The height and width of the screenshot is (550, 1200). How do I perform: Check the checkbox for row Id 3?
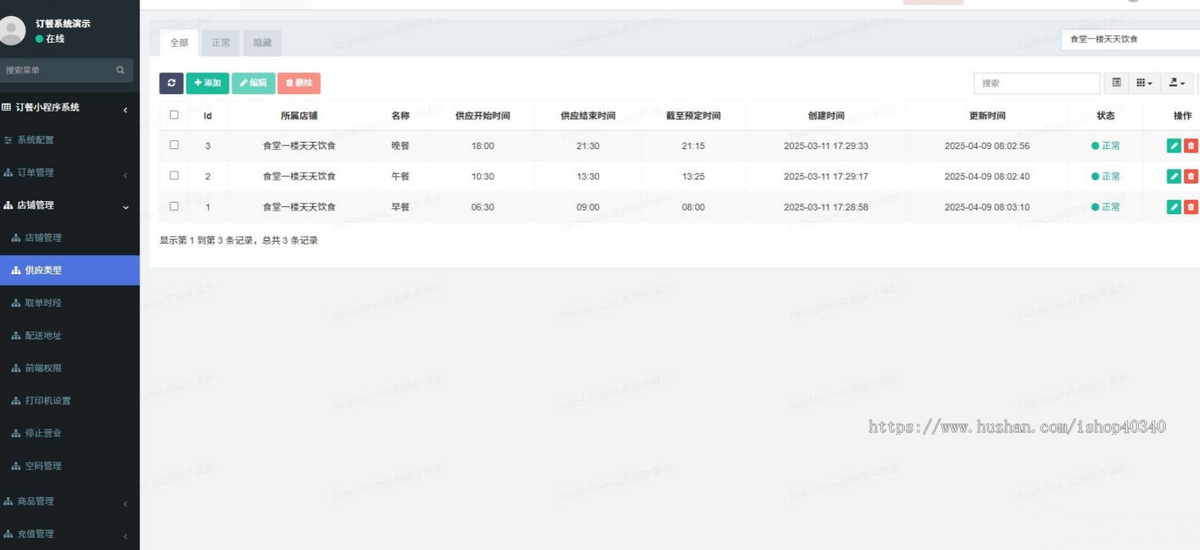click(x=174, y=145)
